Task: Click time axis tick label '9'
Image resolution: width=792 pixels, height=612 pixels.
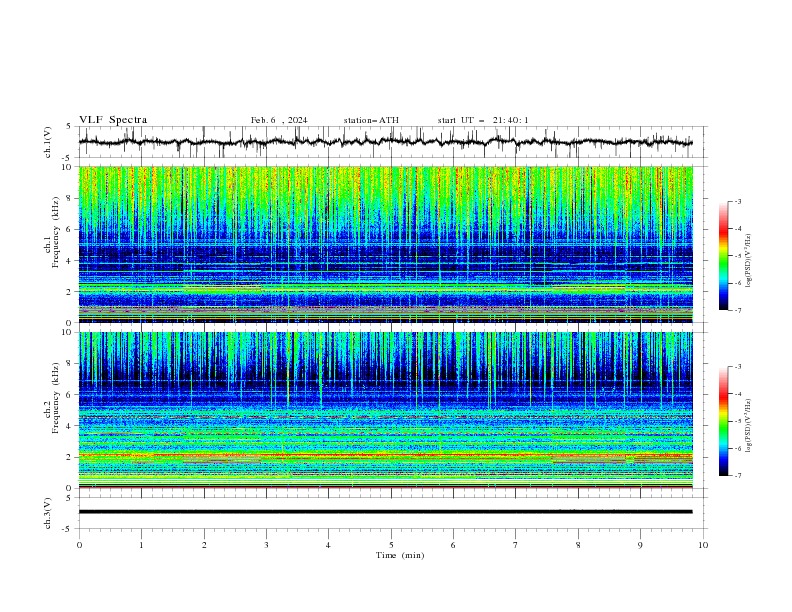Action: pyautogui.click(x=640, y=545)
